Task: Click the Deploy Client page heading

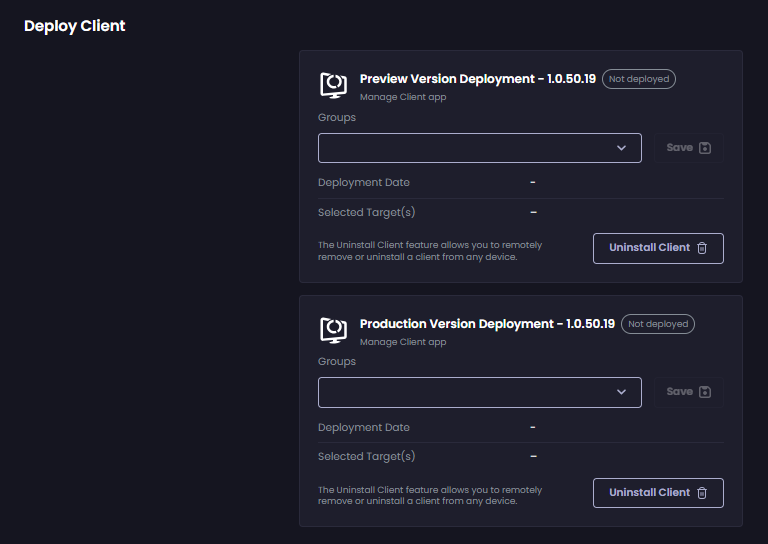Action: coord(74,26)
